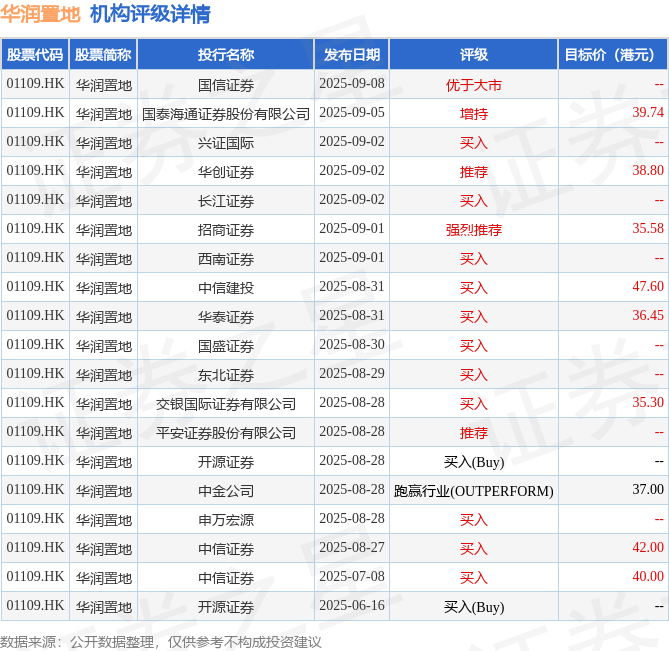
Task: Click the target price 35.58
Action: pyautogui.click(x=648, y=228)
